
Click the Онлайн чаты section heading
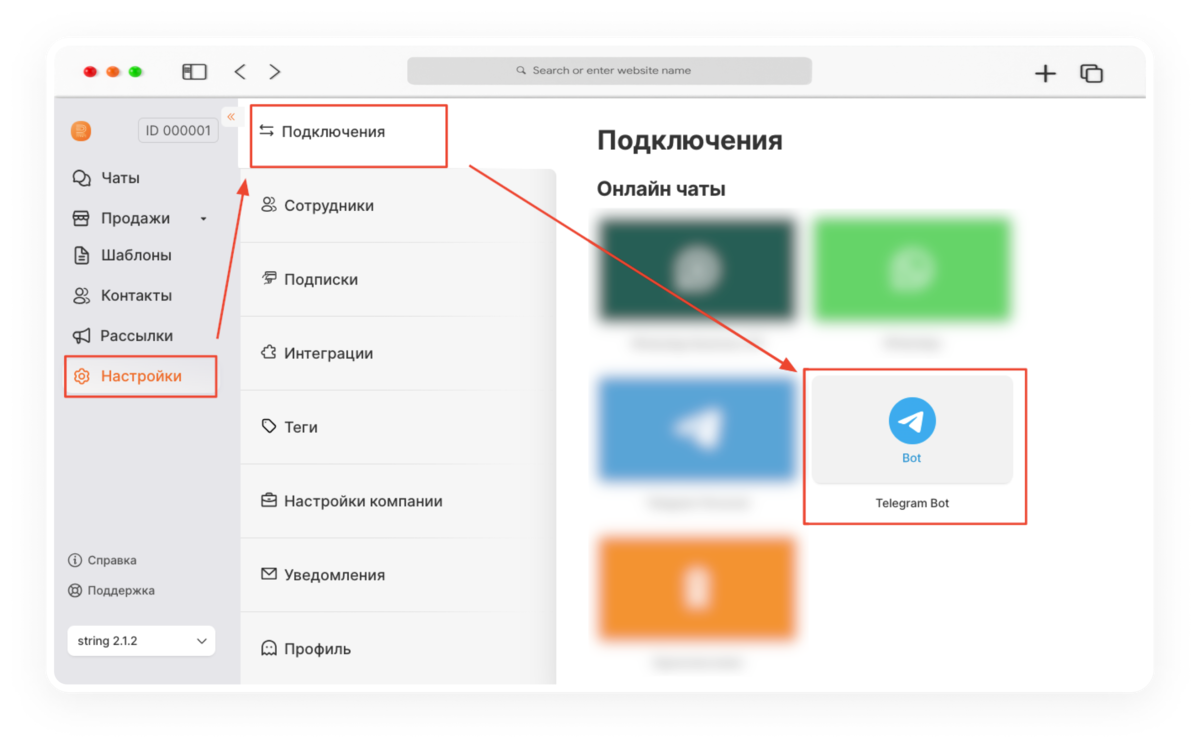(661, 189)
